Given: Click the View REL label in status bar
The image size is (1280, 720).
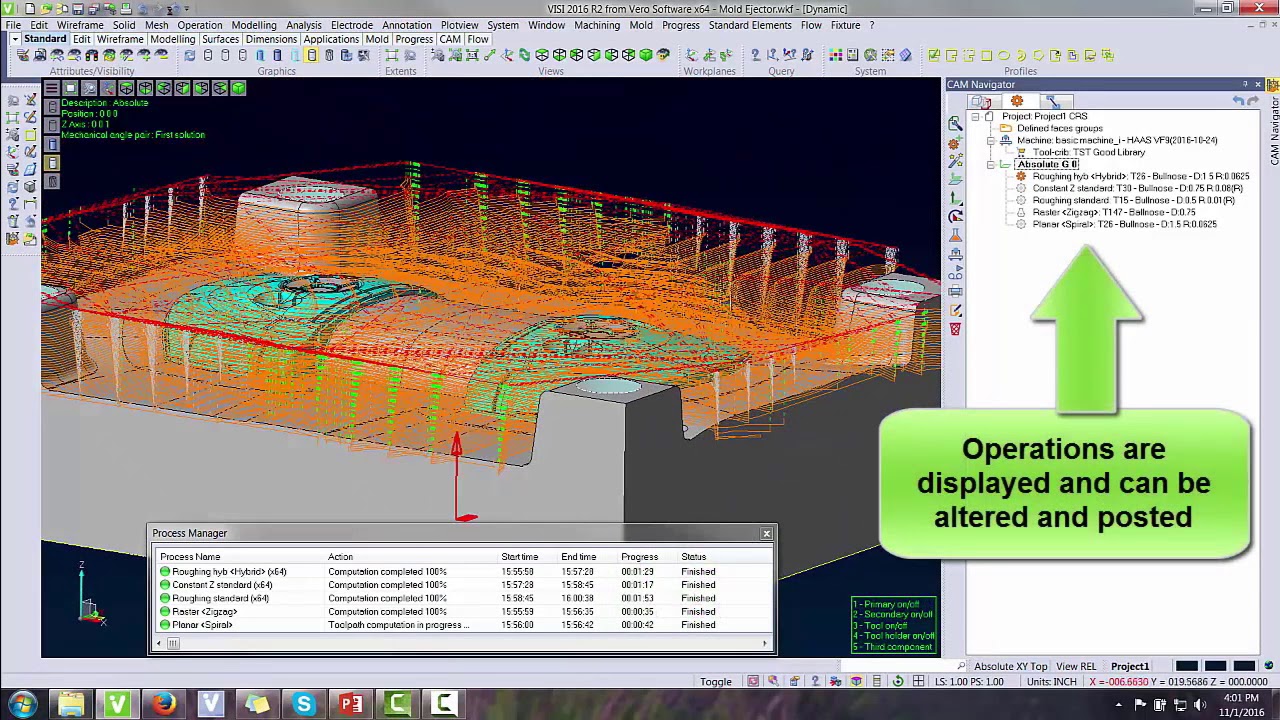Looking at the screenshot, I should tap(1076, 666).
